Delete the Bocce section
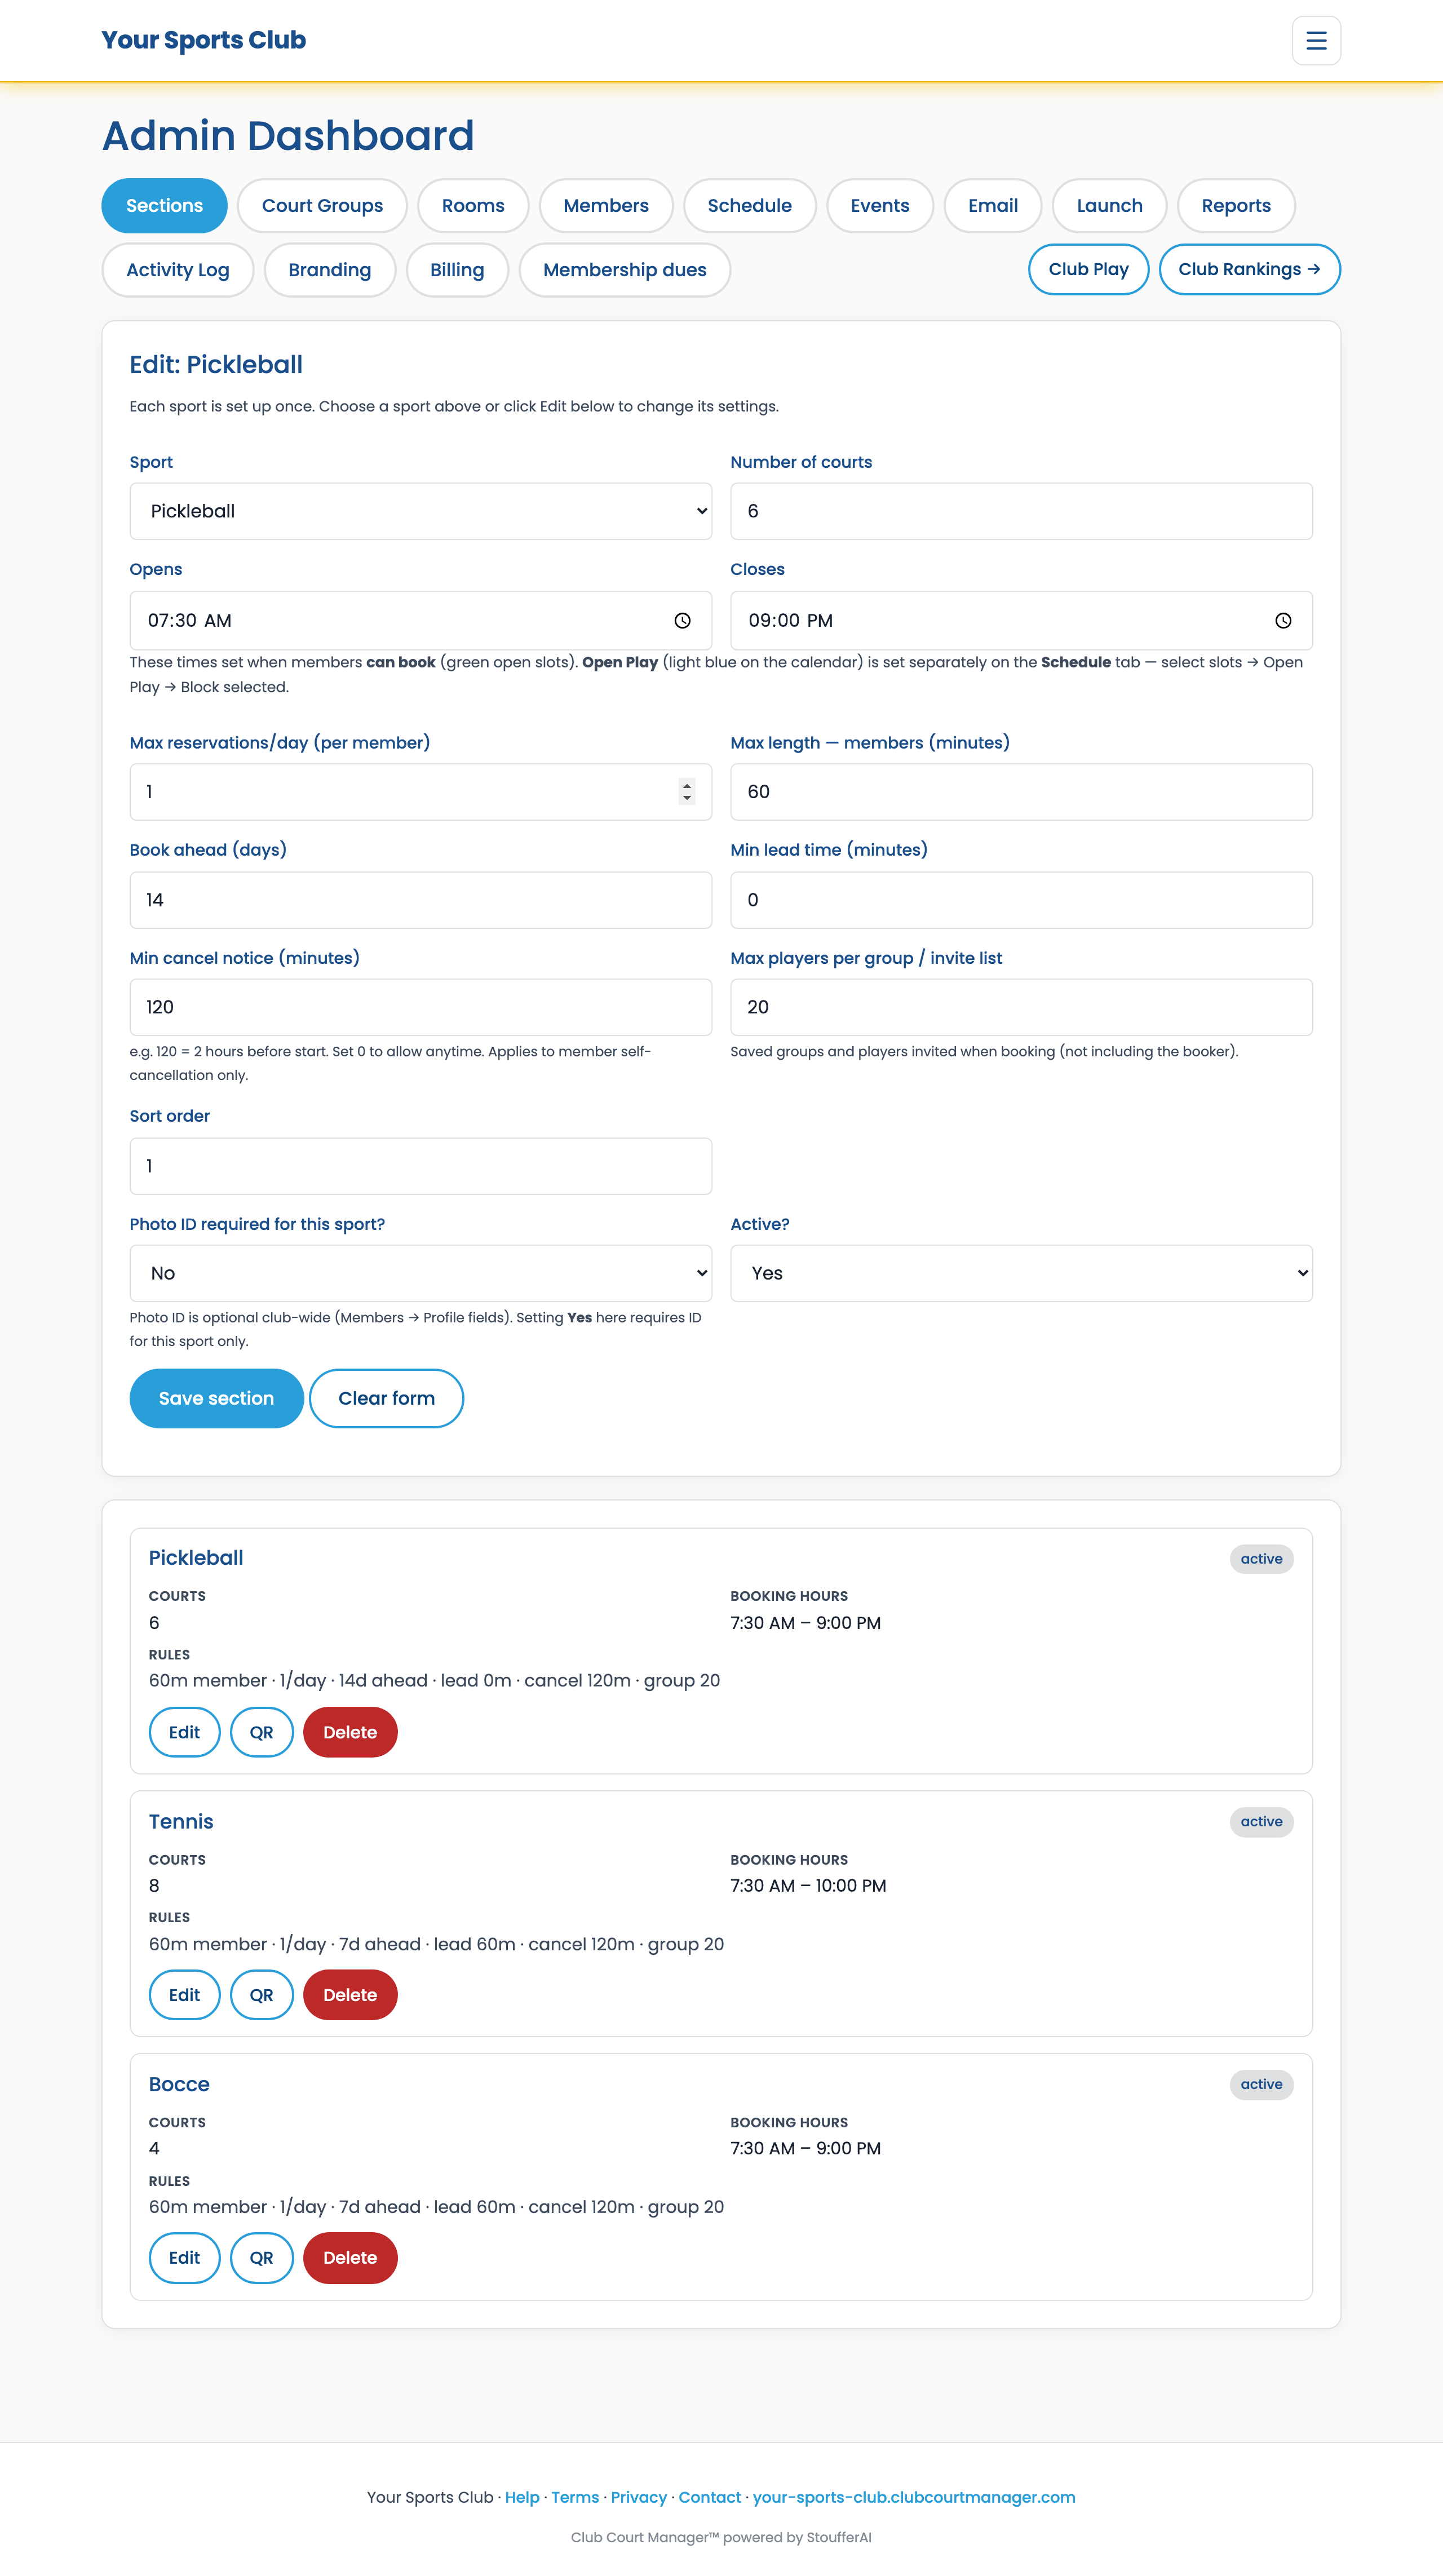Viewport: 1443px width, 2576px height. pyautogui.click(x=350, y=2258)
